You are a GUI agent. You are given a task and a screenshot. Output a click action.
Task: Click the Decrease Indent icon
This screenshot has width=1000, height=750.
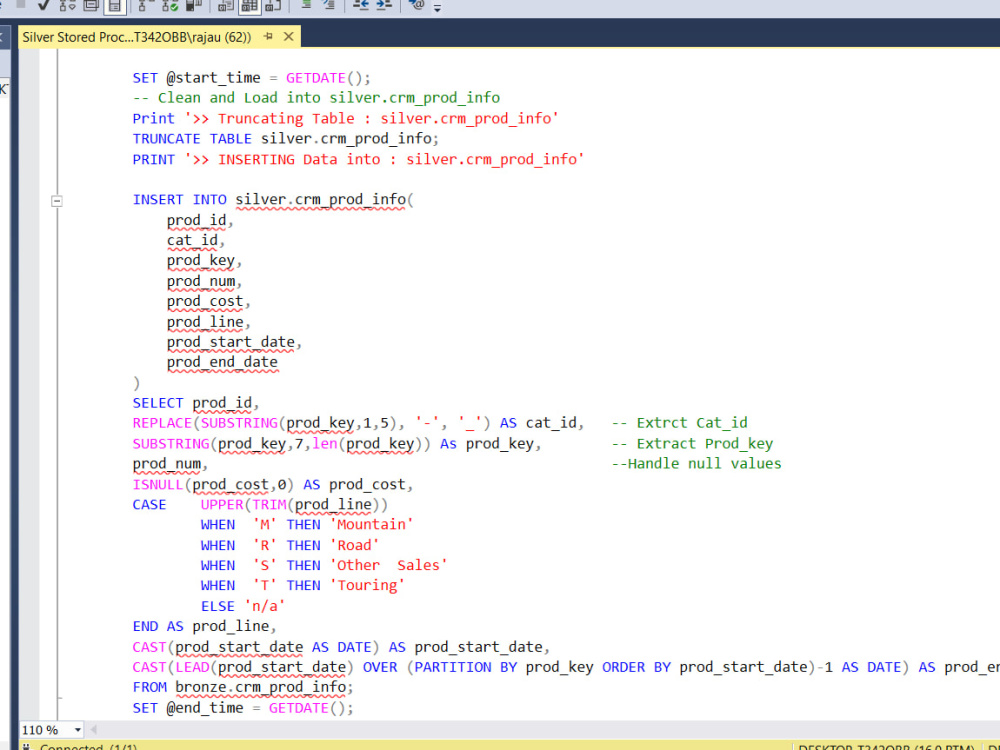click(x=361, y=5)
